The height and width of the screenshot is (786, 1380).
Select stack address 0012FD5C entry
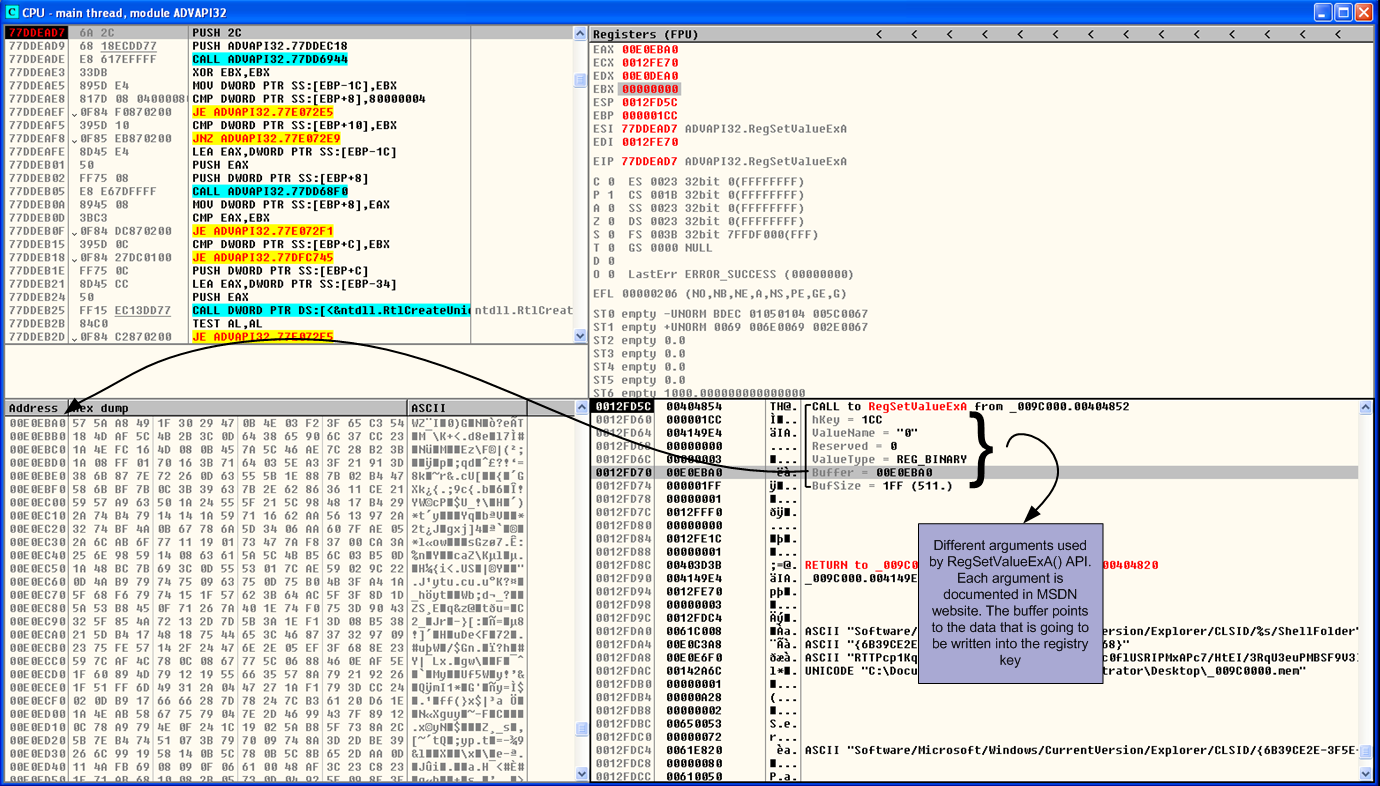[x=623, y=407]
